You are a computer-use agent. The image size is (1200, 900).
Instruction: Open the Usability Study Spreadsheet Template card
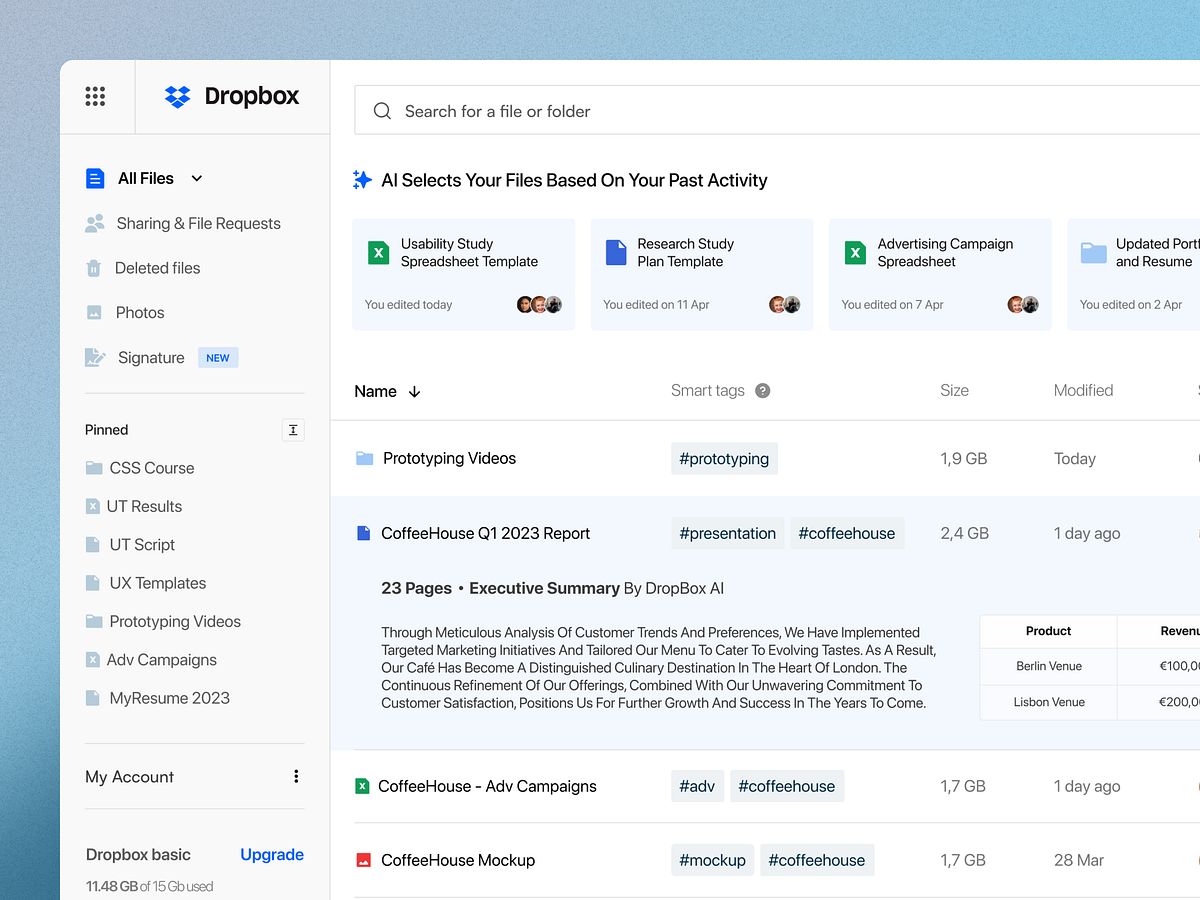point(463,274)
